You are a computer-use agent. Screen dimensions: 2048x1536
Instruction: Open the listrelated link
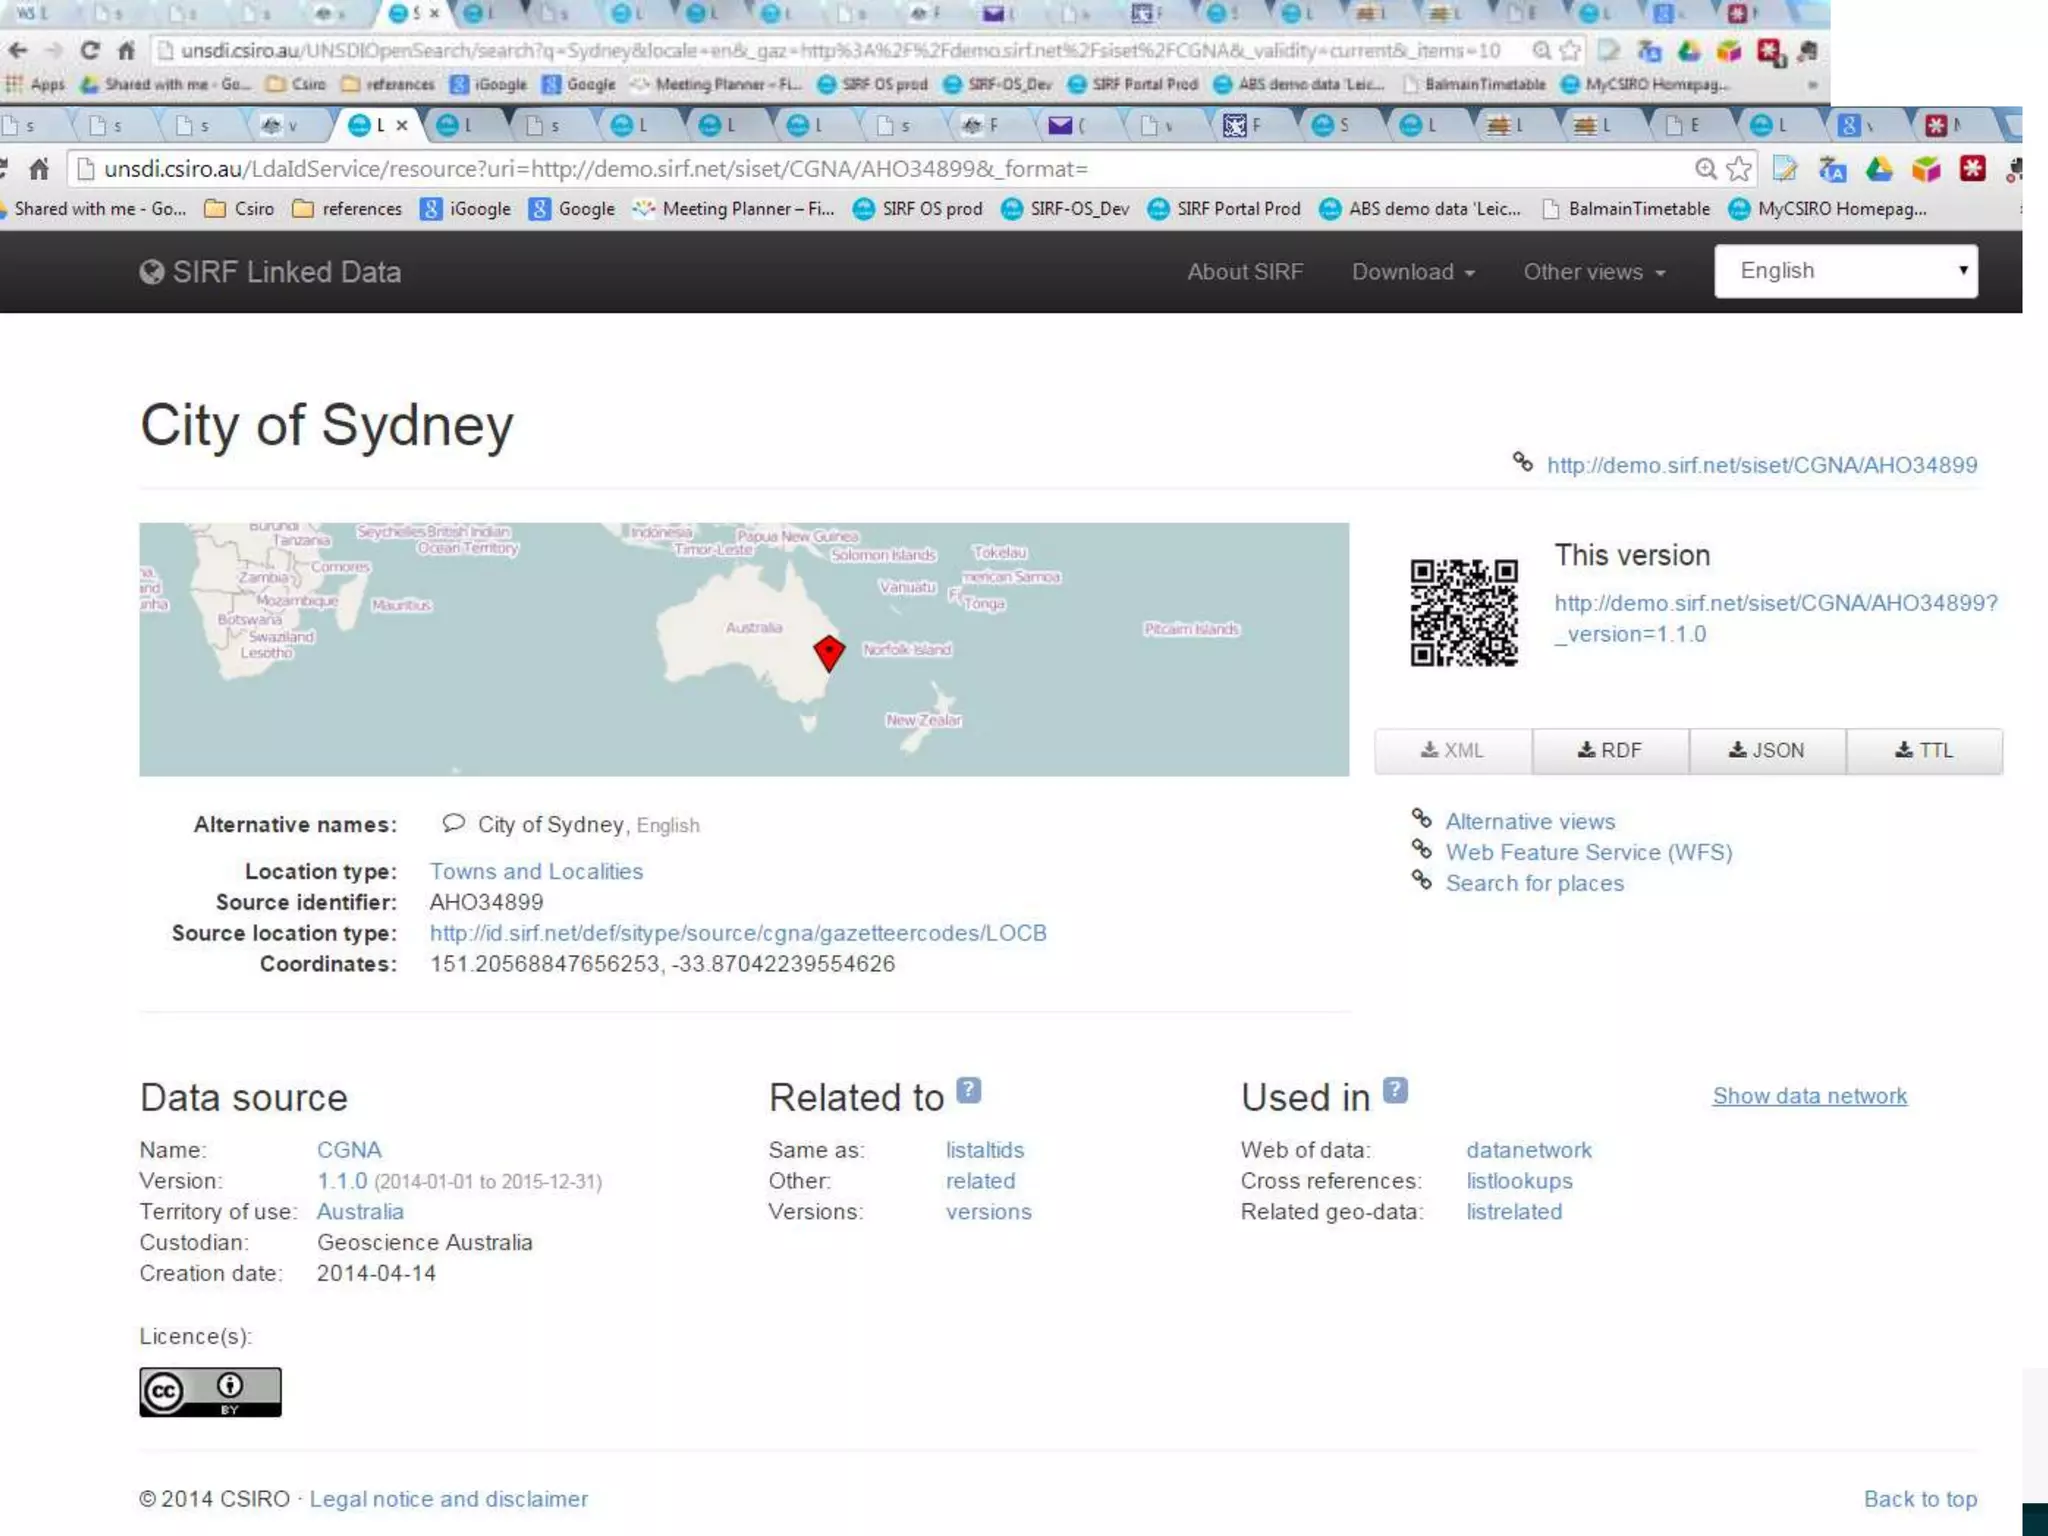pos(1514,1212)
